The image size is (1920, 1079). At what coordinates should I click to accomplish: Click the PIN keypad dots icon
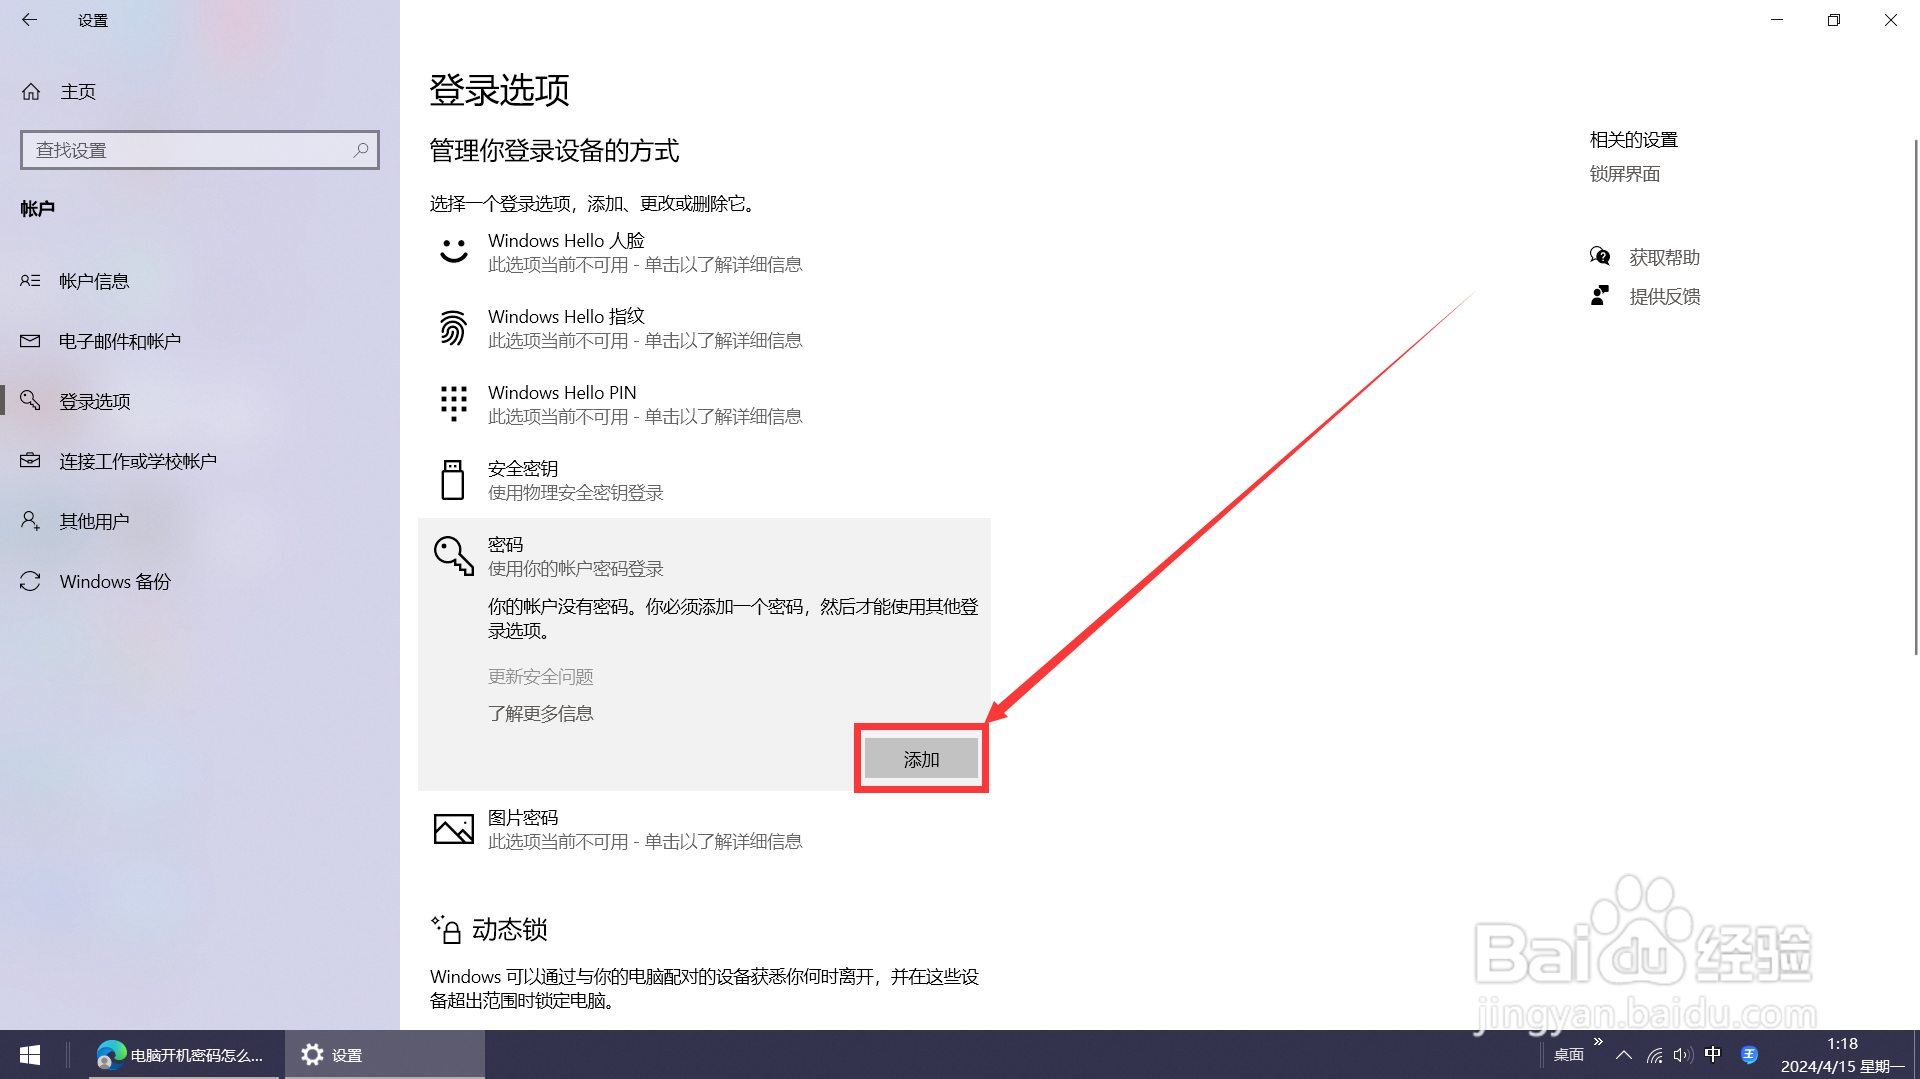(x=453, y=404)
